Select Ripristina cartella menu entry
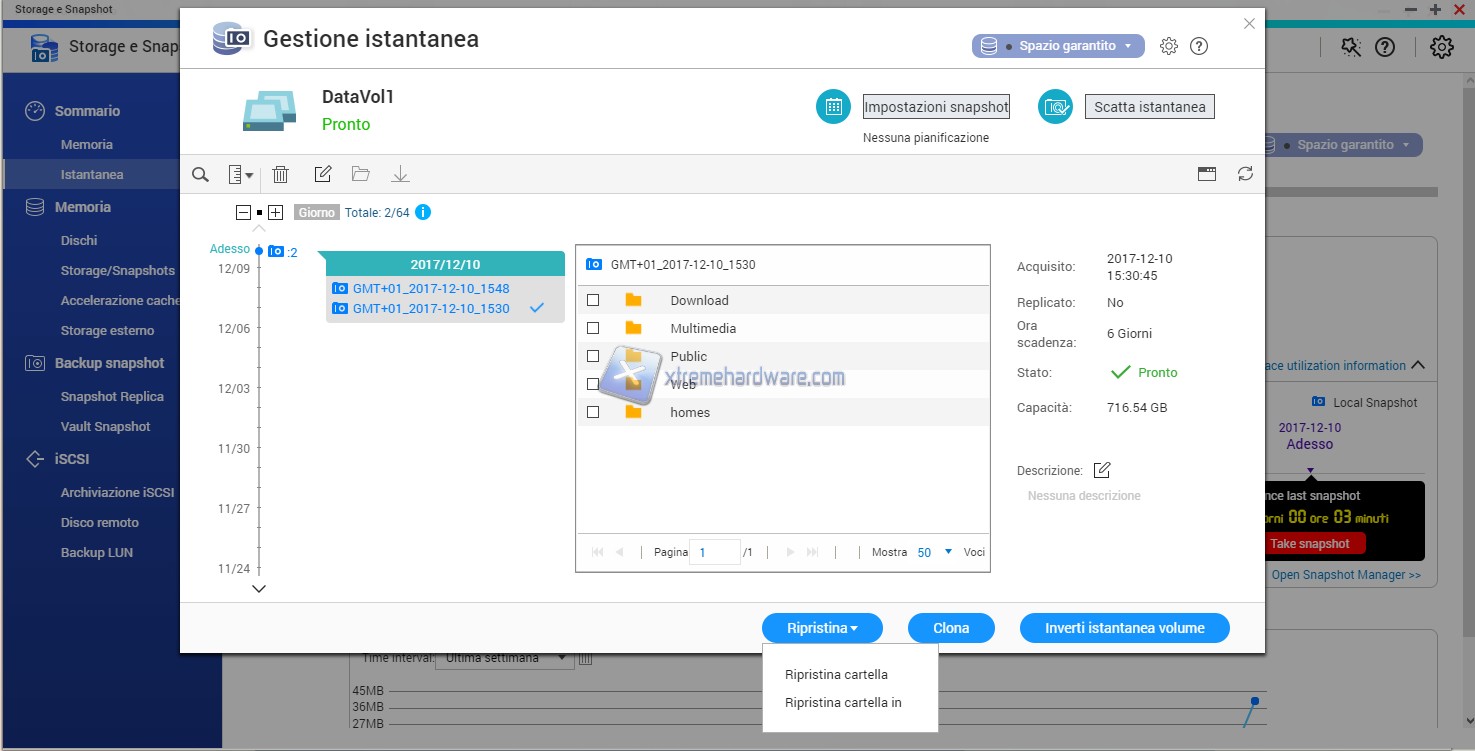This screenshot has width=1475, height=751. pos(836,675)
